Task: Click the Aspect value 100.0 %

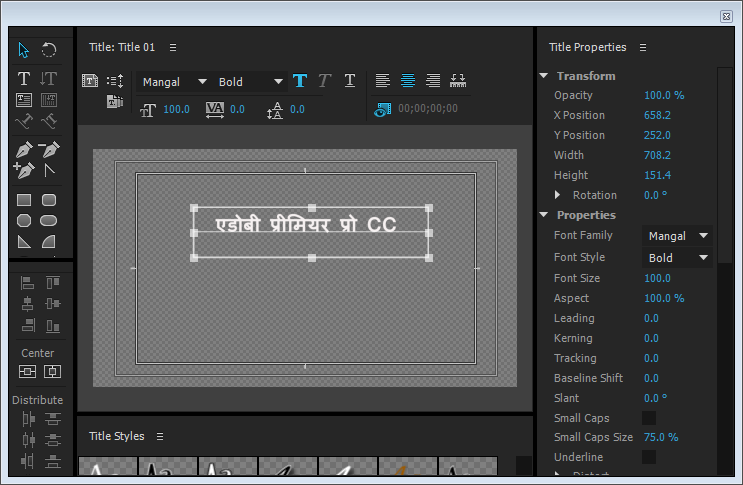Action: (x=664, y=298)
